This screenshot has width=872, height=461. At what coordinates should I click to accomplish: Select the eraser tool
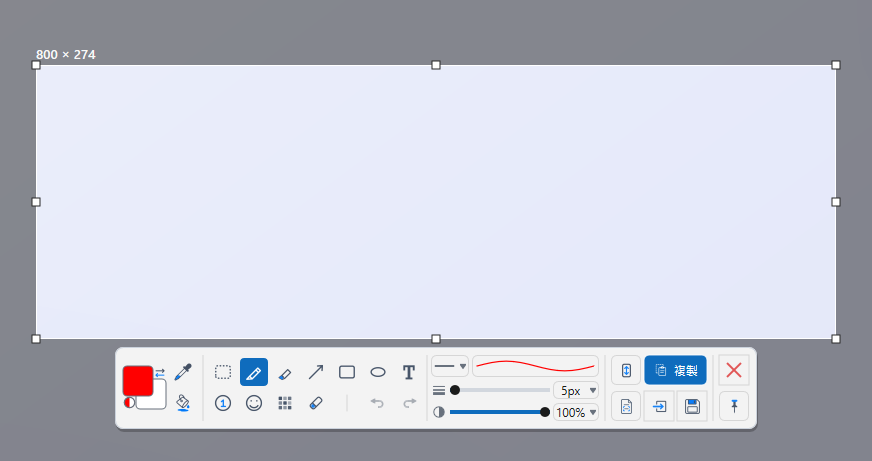click(316, 403)
